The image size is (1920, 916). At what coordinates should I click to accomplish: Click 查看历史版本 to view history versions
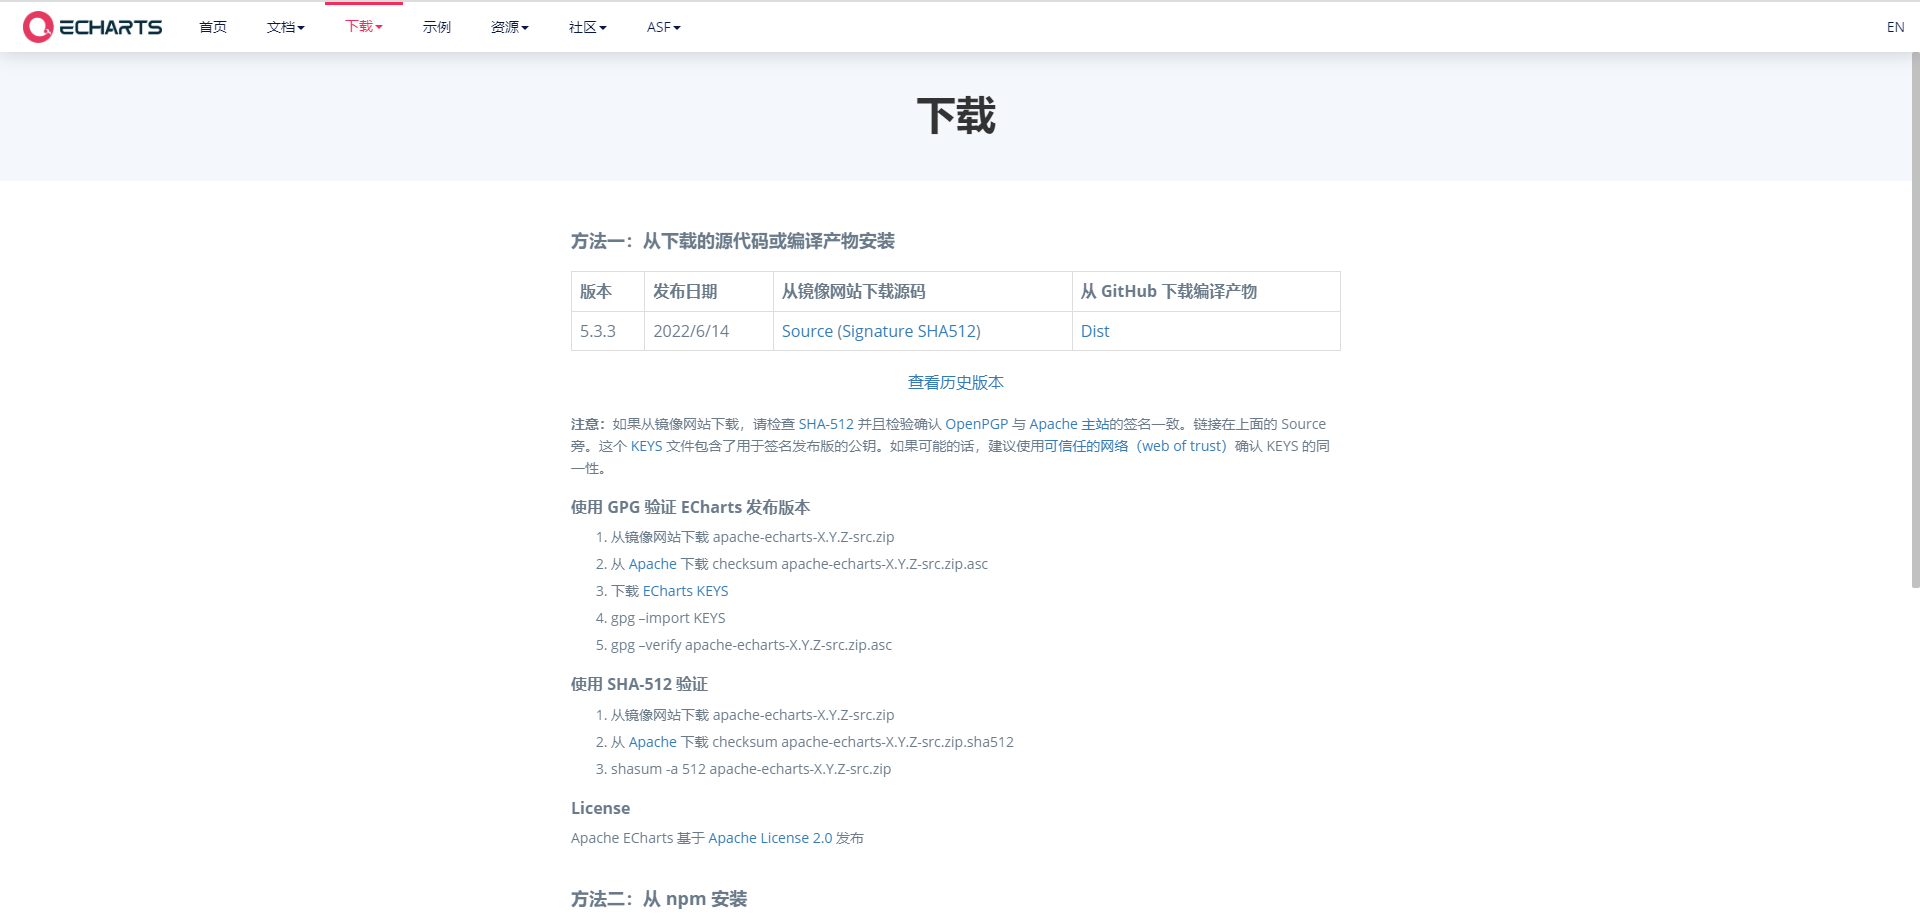[x=955, y=382]
